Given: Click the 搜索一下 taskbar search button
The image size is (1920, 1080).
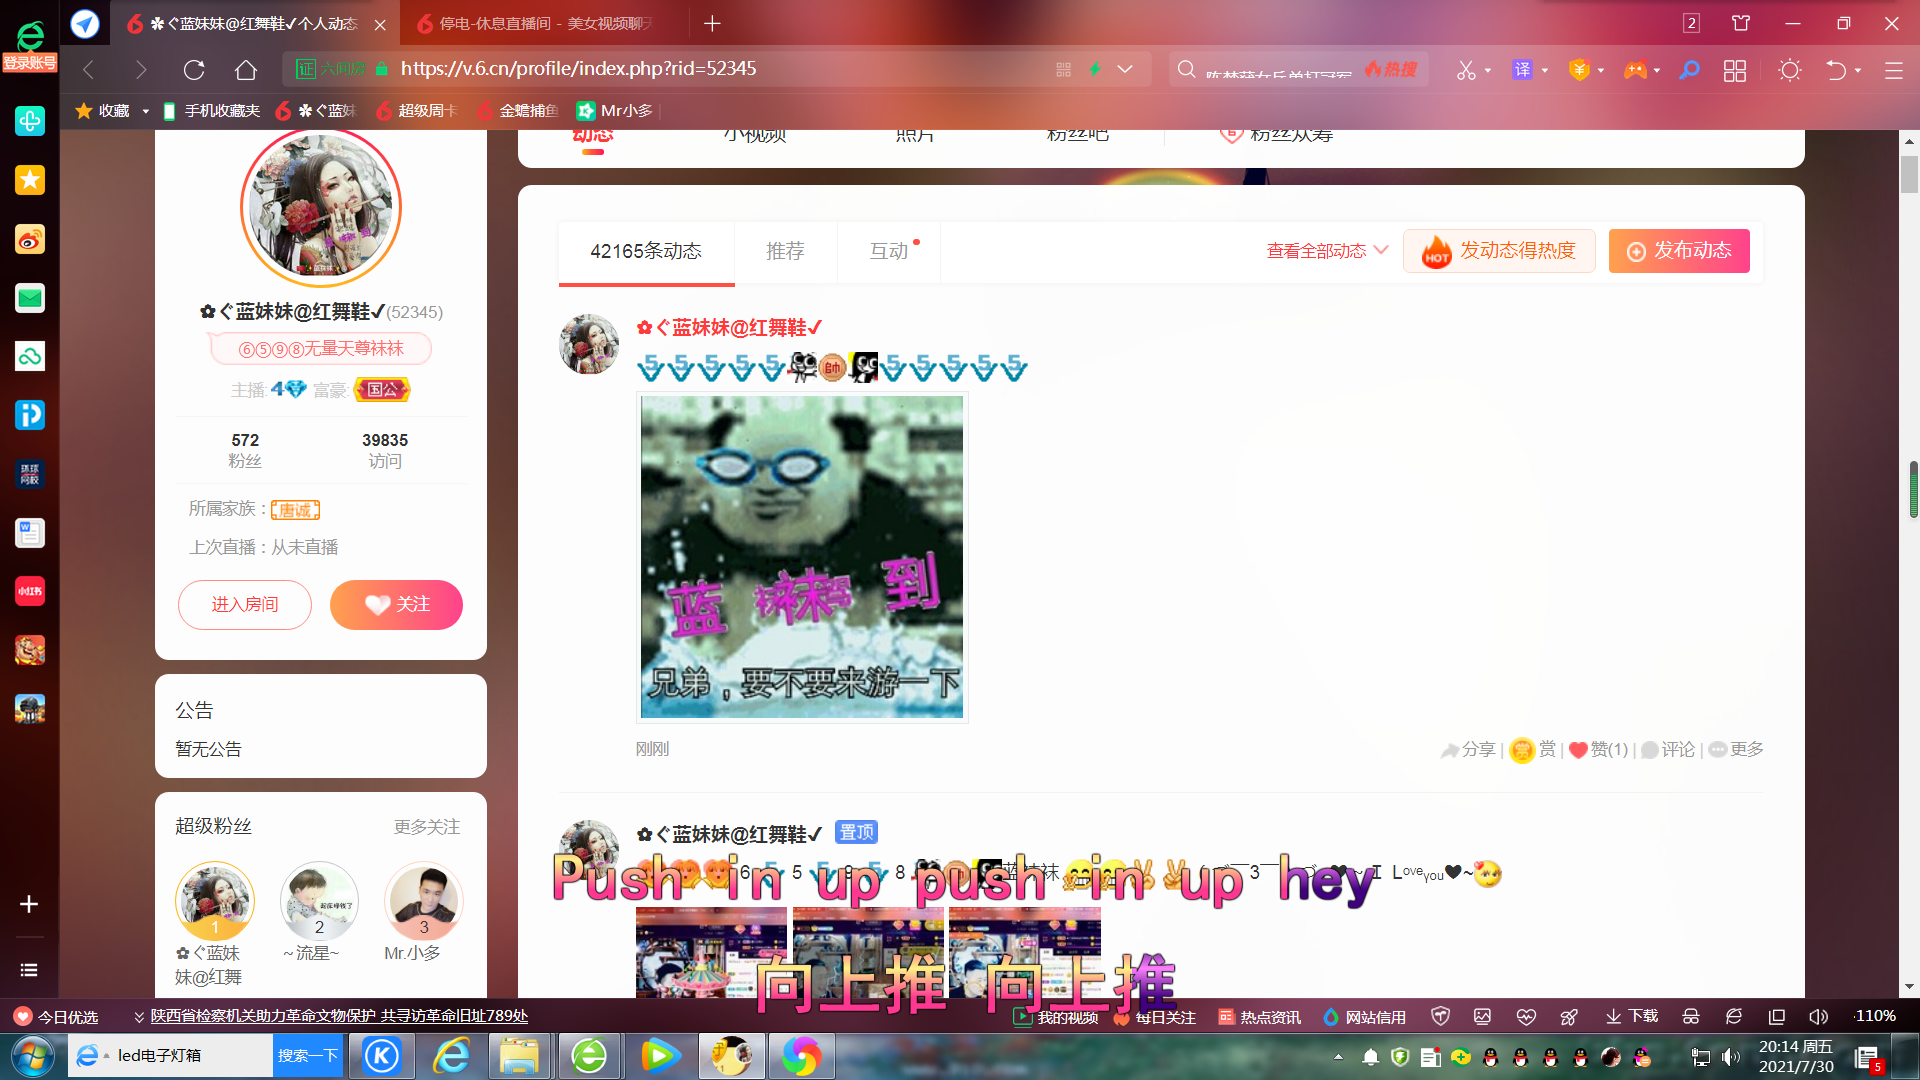Looking at the screenshot, I should tap(308, 1056).
